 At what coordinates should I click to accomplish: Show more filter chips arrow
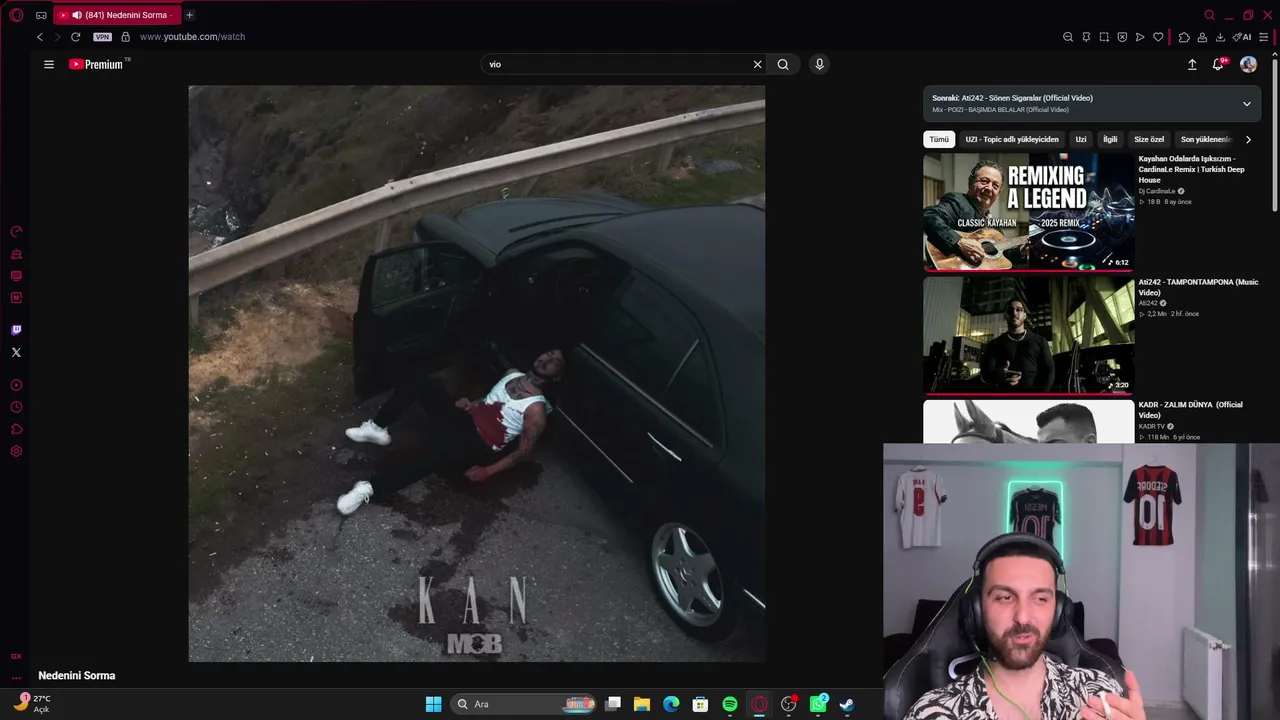[1248, 140]
